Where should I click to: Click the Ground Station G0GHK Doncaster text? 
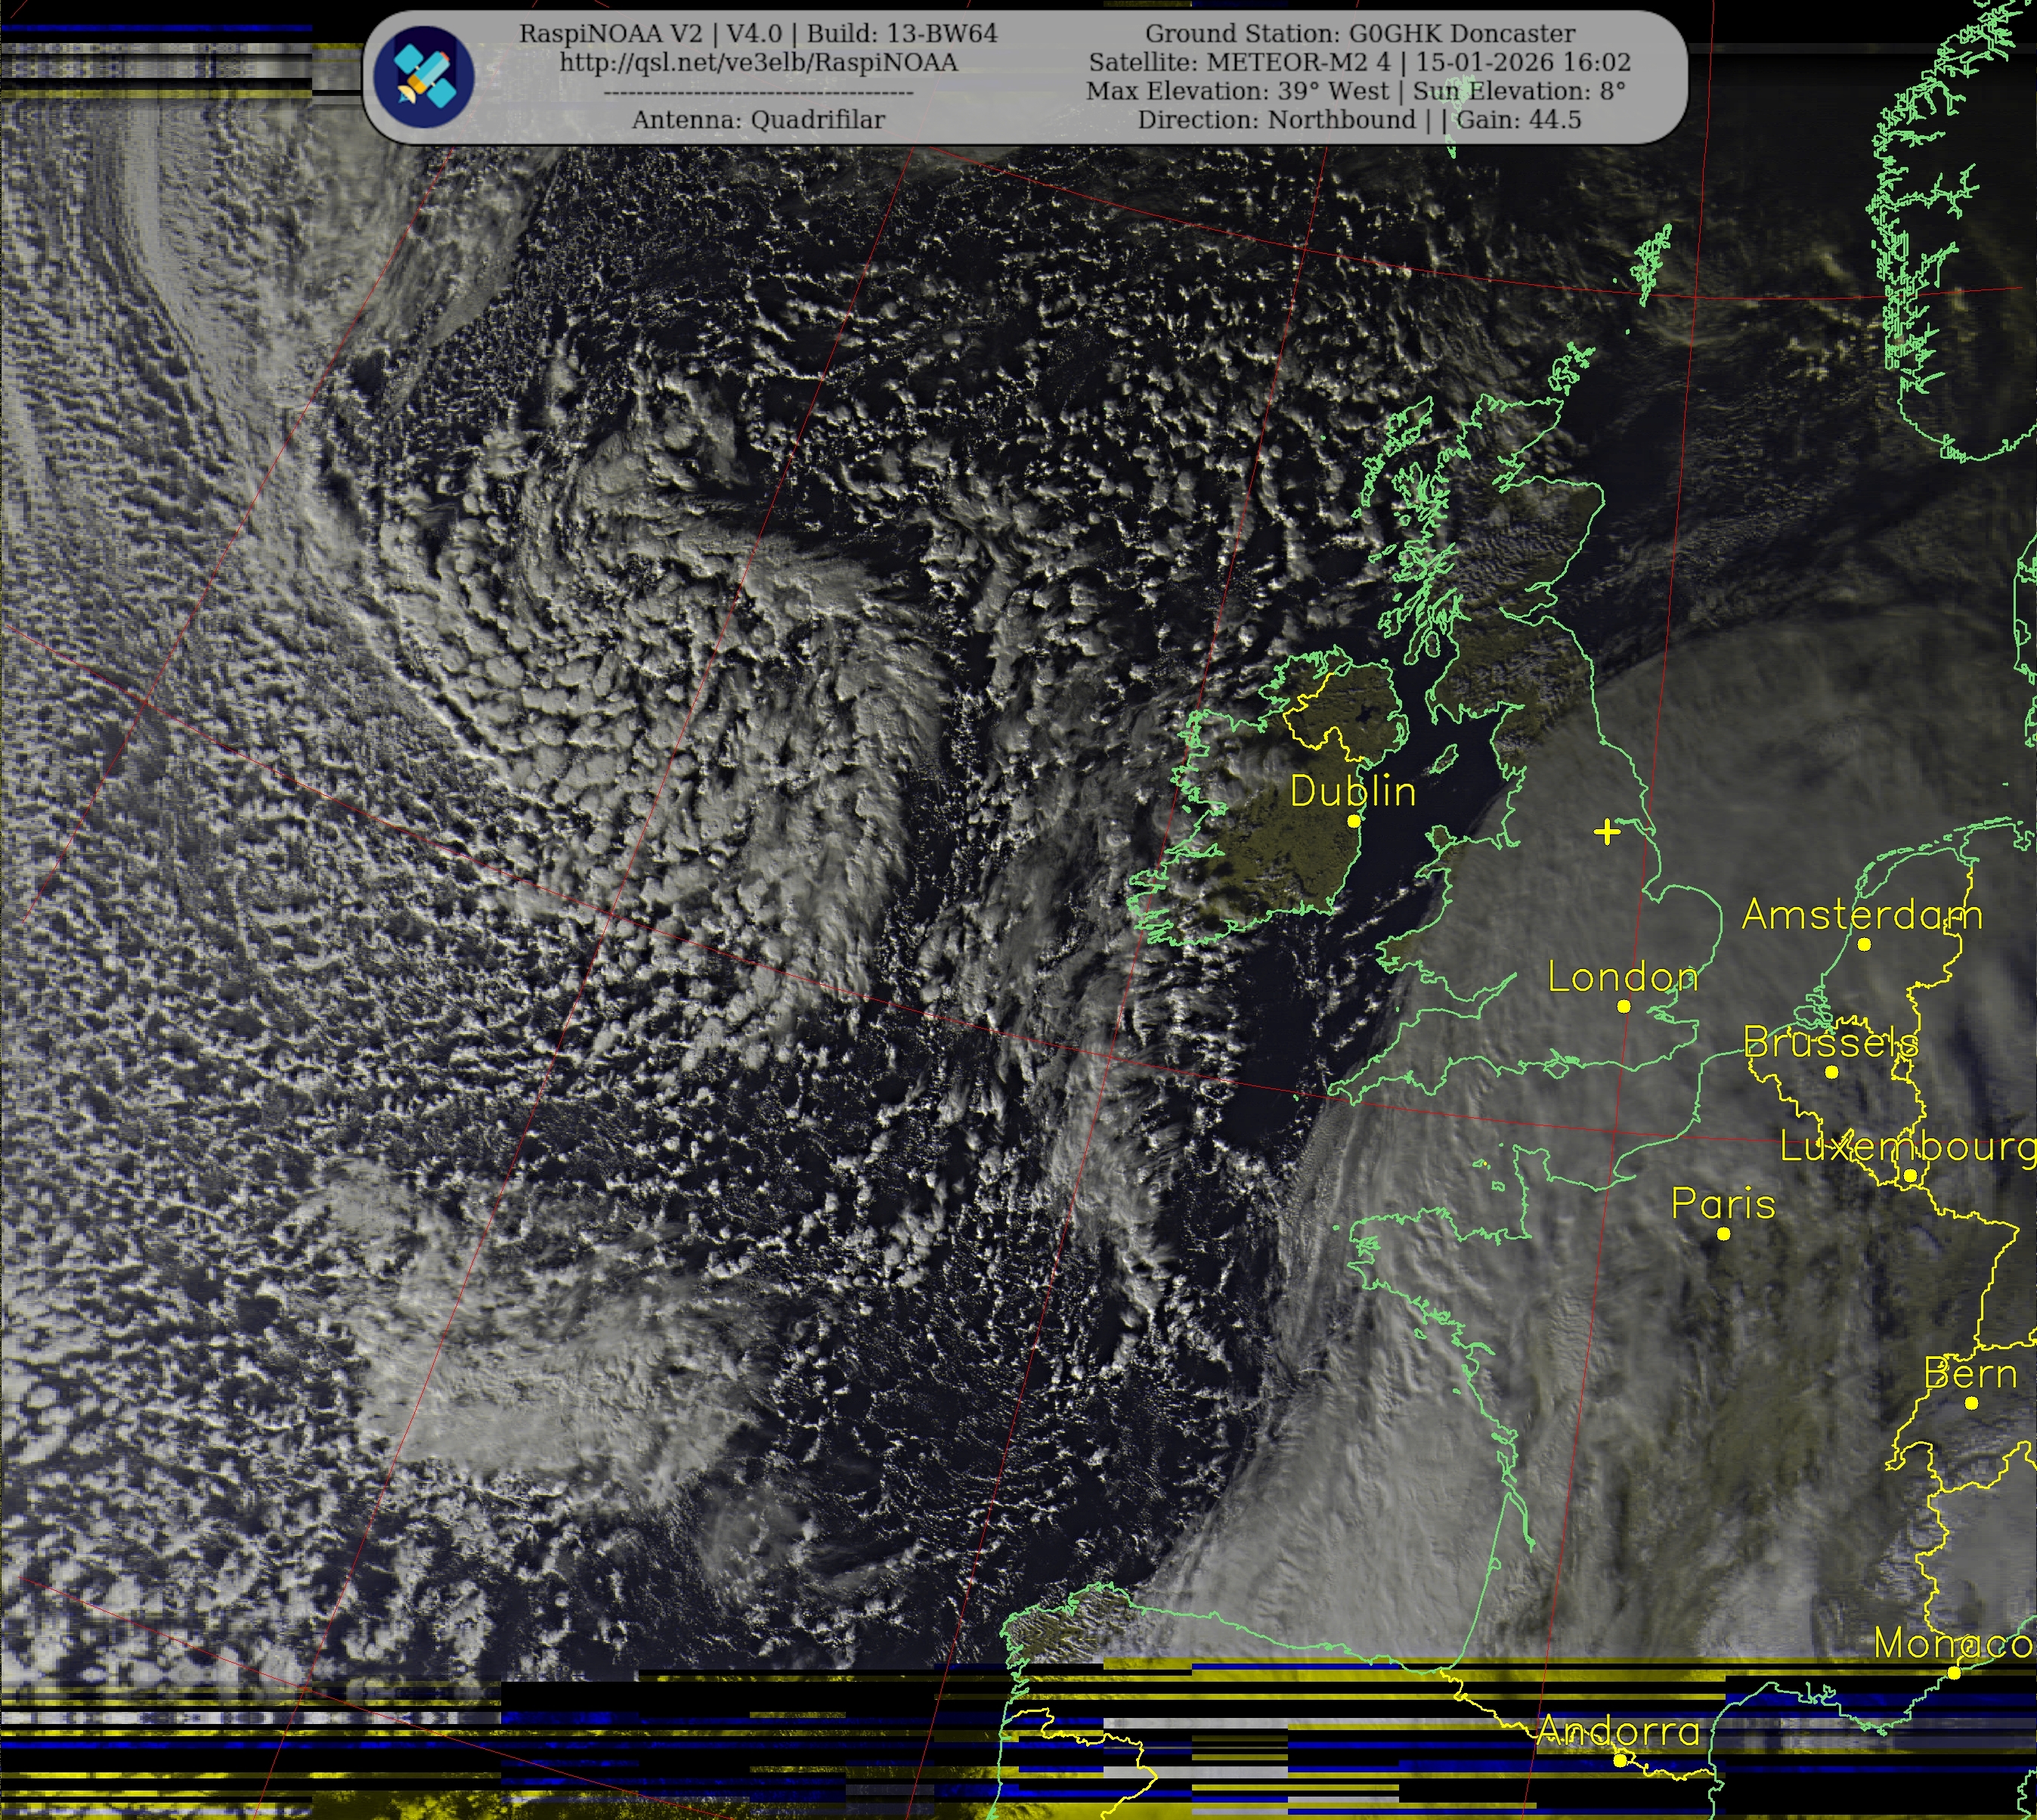click(x=1360, y=33)
